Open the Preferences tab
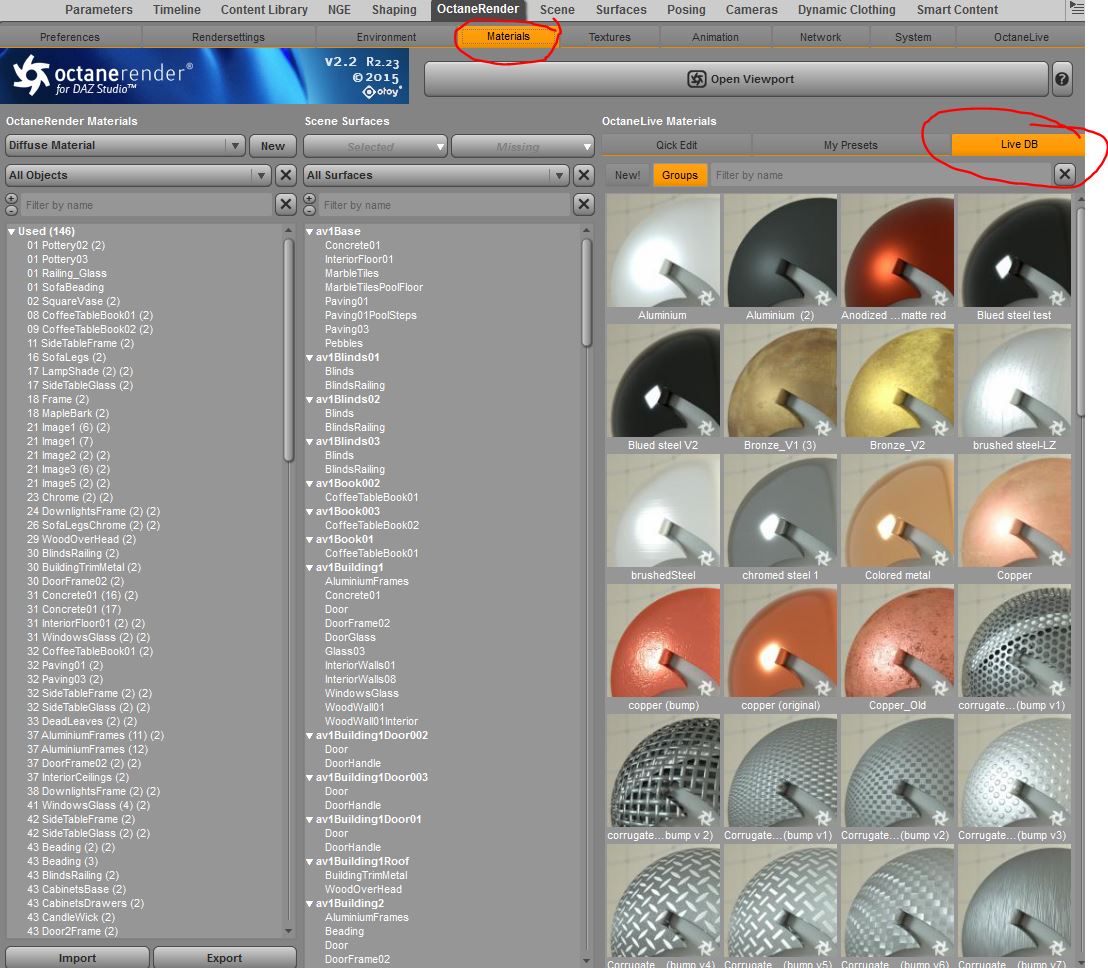The width and height of the screenshot is (1108, 968). pos(70,37)
